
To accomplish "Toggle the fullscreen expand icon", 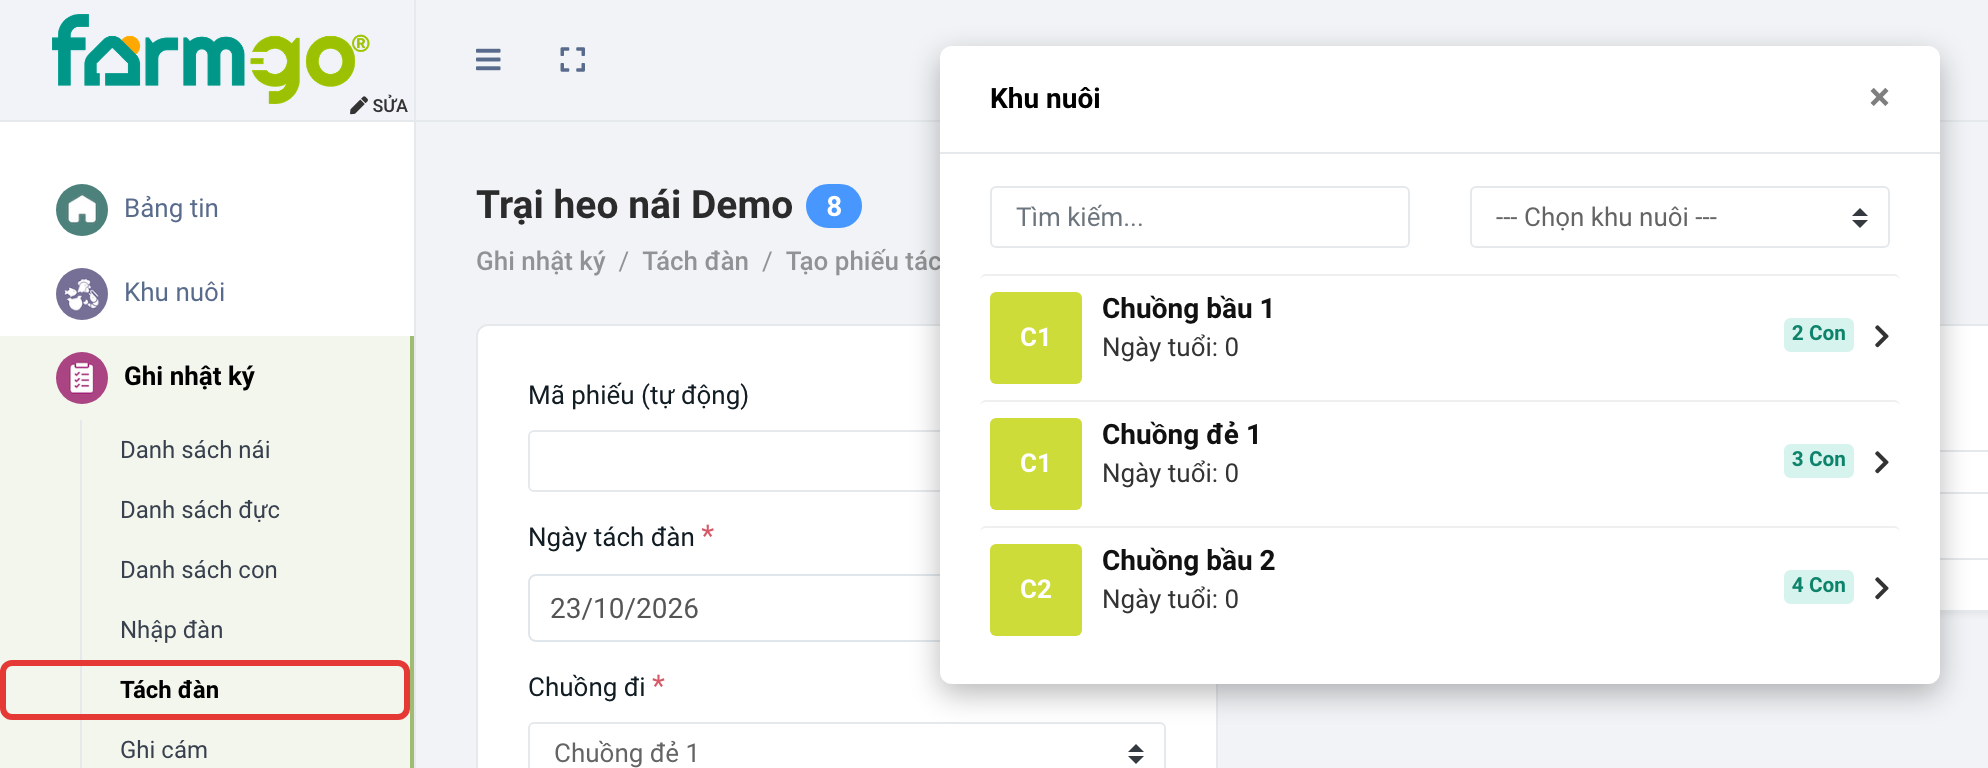I will point(573,60).
